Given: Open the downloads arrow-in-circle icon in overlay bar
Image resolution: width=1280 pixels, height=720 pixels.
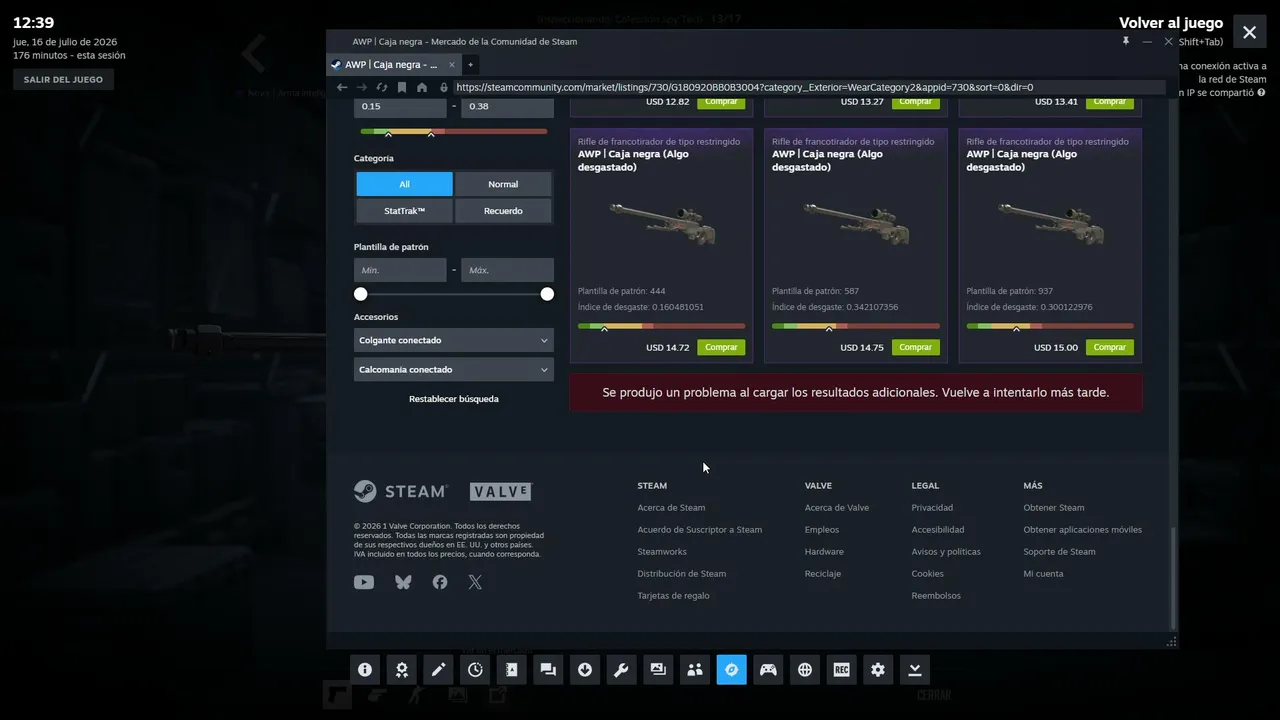Looking at the screenshot, I should point(585,669).
